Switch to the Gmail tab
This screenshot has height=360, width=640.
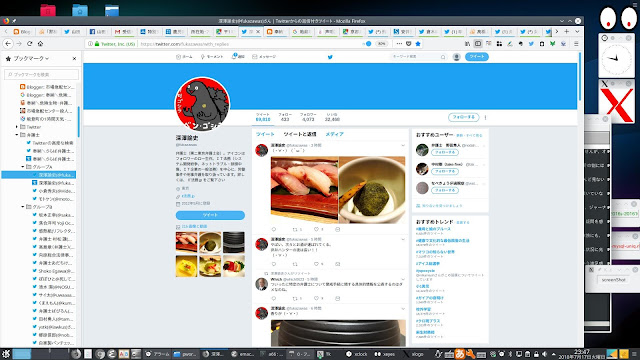[x=124, y=31]
